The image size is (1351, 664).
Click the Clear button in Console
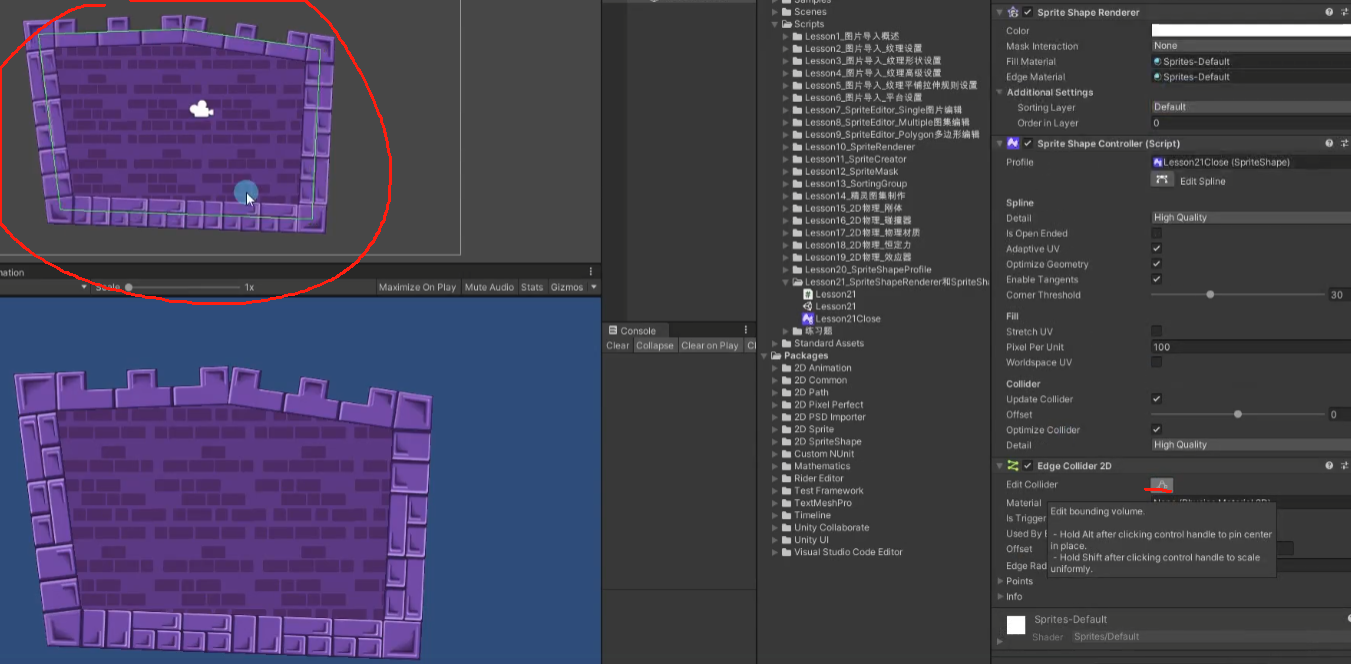tap(617, 345)
